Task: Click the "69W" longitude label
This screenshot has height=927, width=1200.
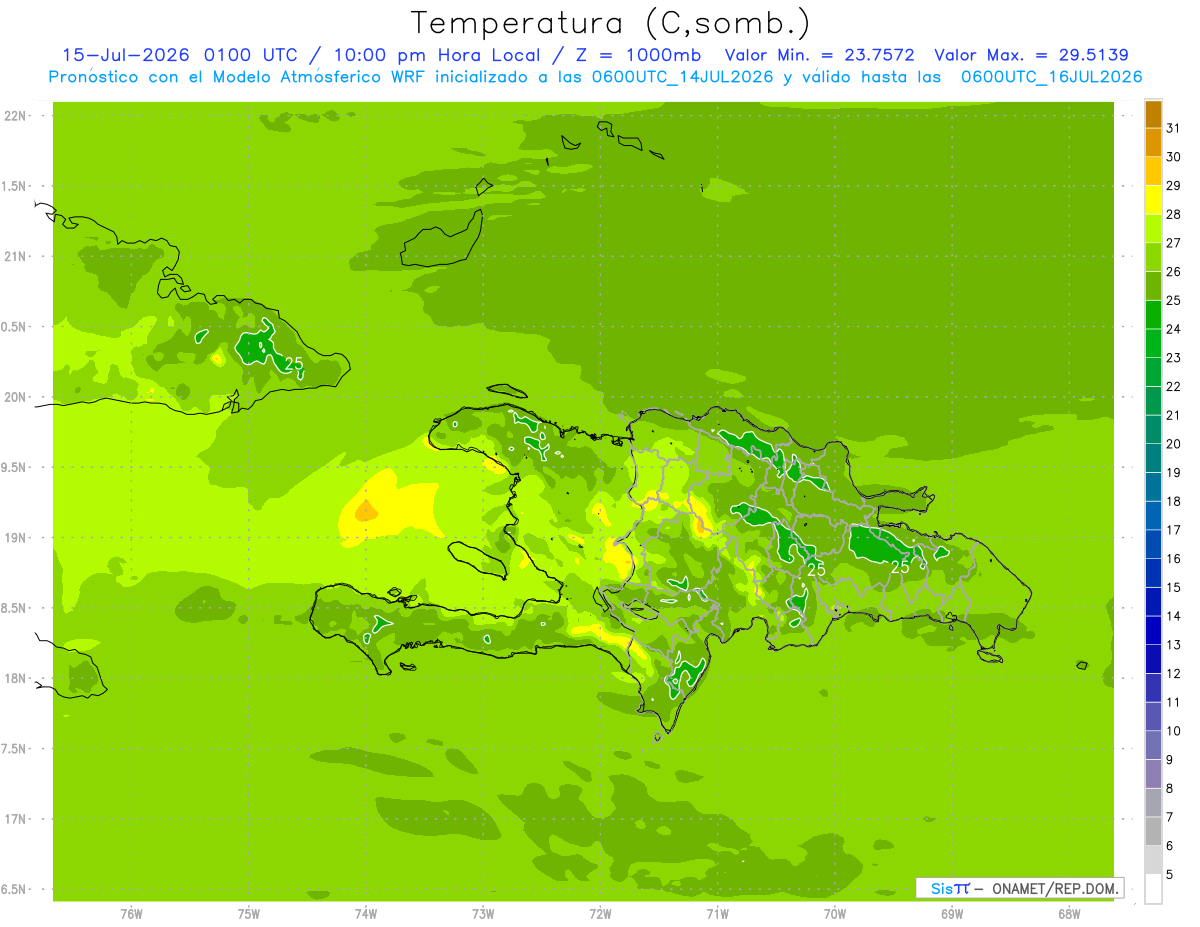Action: pyautogui.click(x=952, y=914)
